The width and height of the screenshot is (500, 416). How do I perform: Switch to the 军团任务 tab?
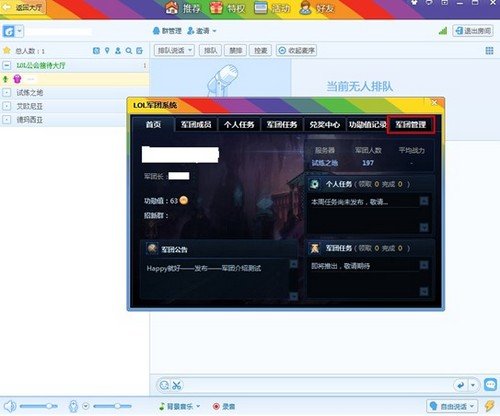tap(282, 125)
